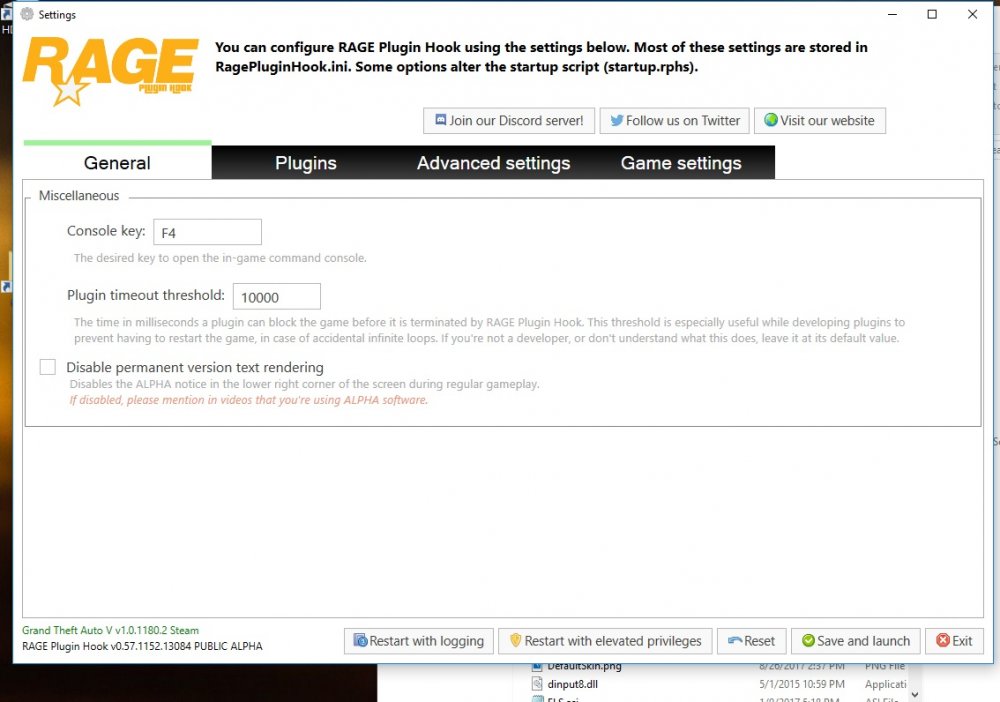The image size is (1000, 702).
Task: Save and launch the game
Action: pos(855,641)
